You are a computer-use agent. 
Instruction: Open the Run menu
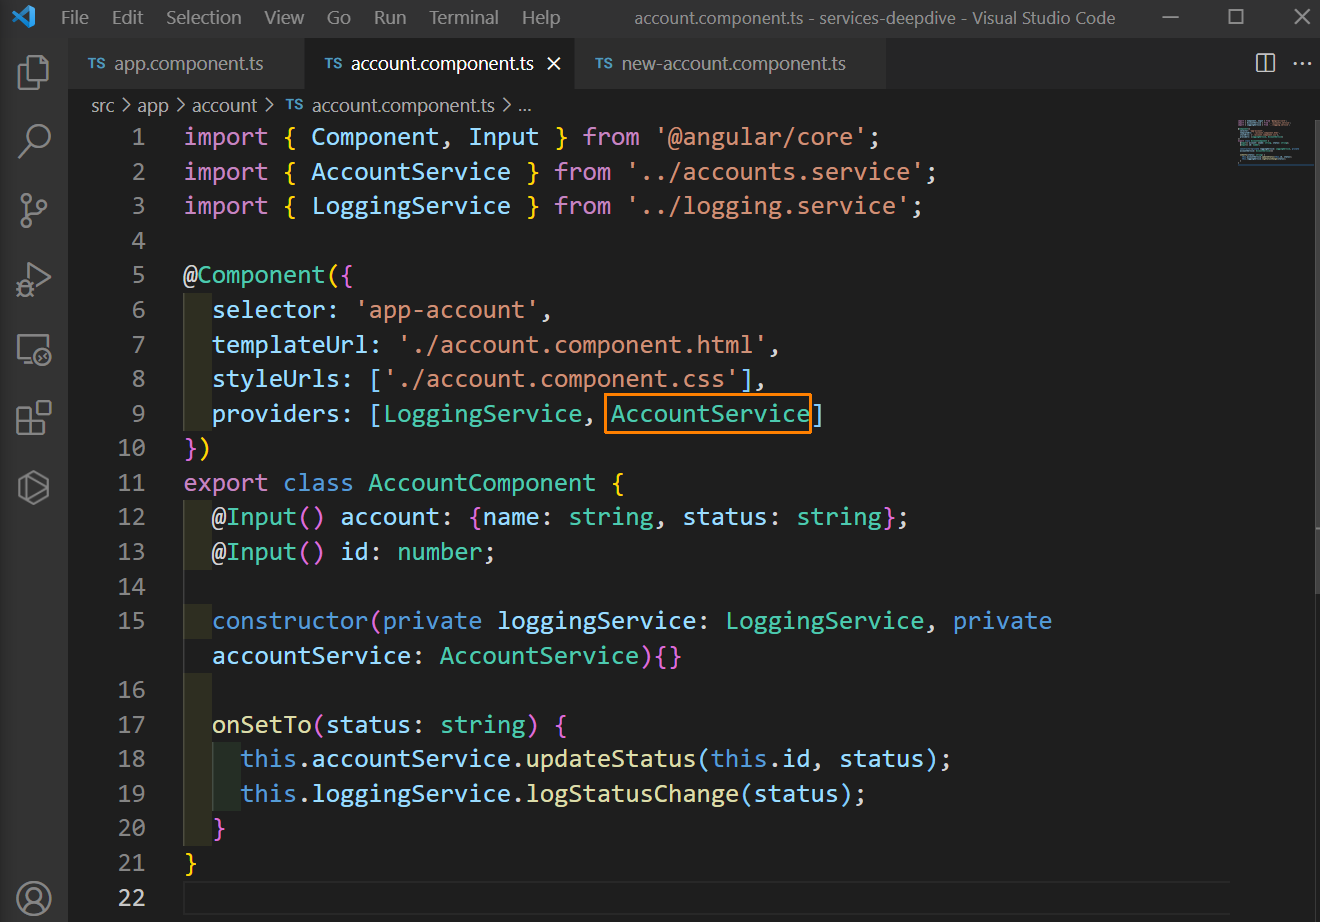tap(390, 17)
